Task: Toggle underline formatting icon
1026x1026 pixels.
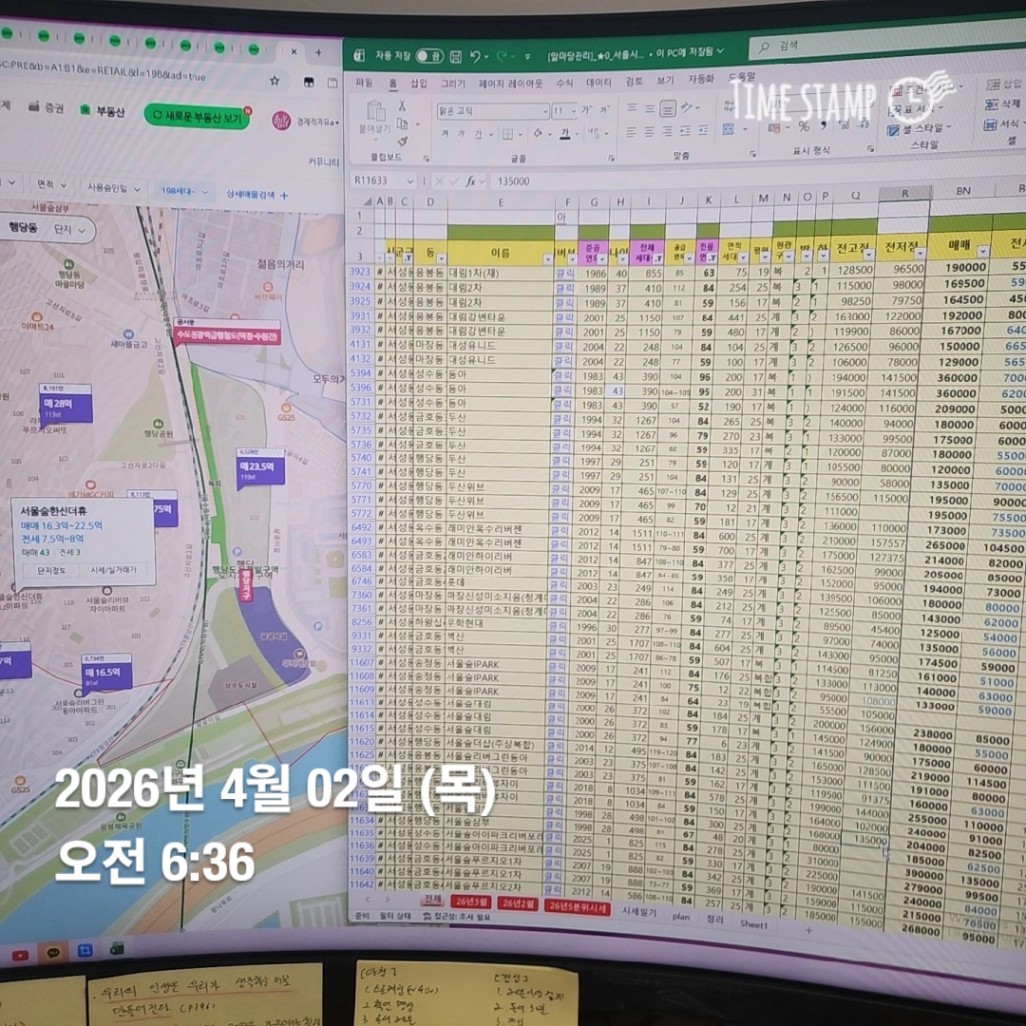Action: click(478, 134)
